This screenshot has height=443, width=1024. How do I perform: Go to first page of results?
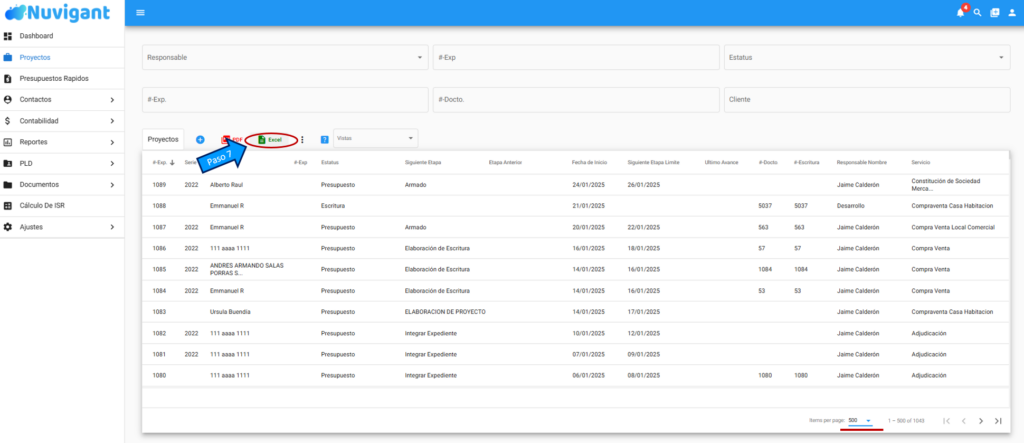point(947,421)
